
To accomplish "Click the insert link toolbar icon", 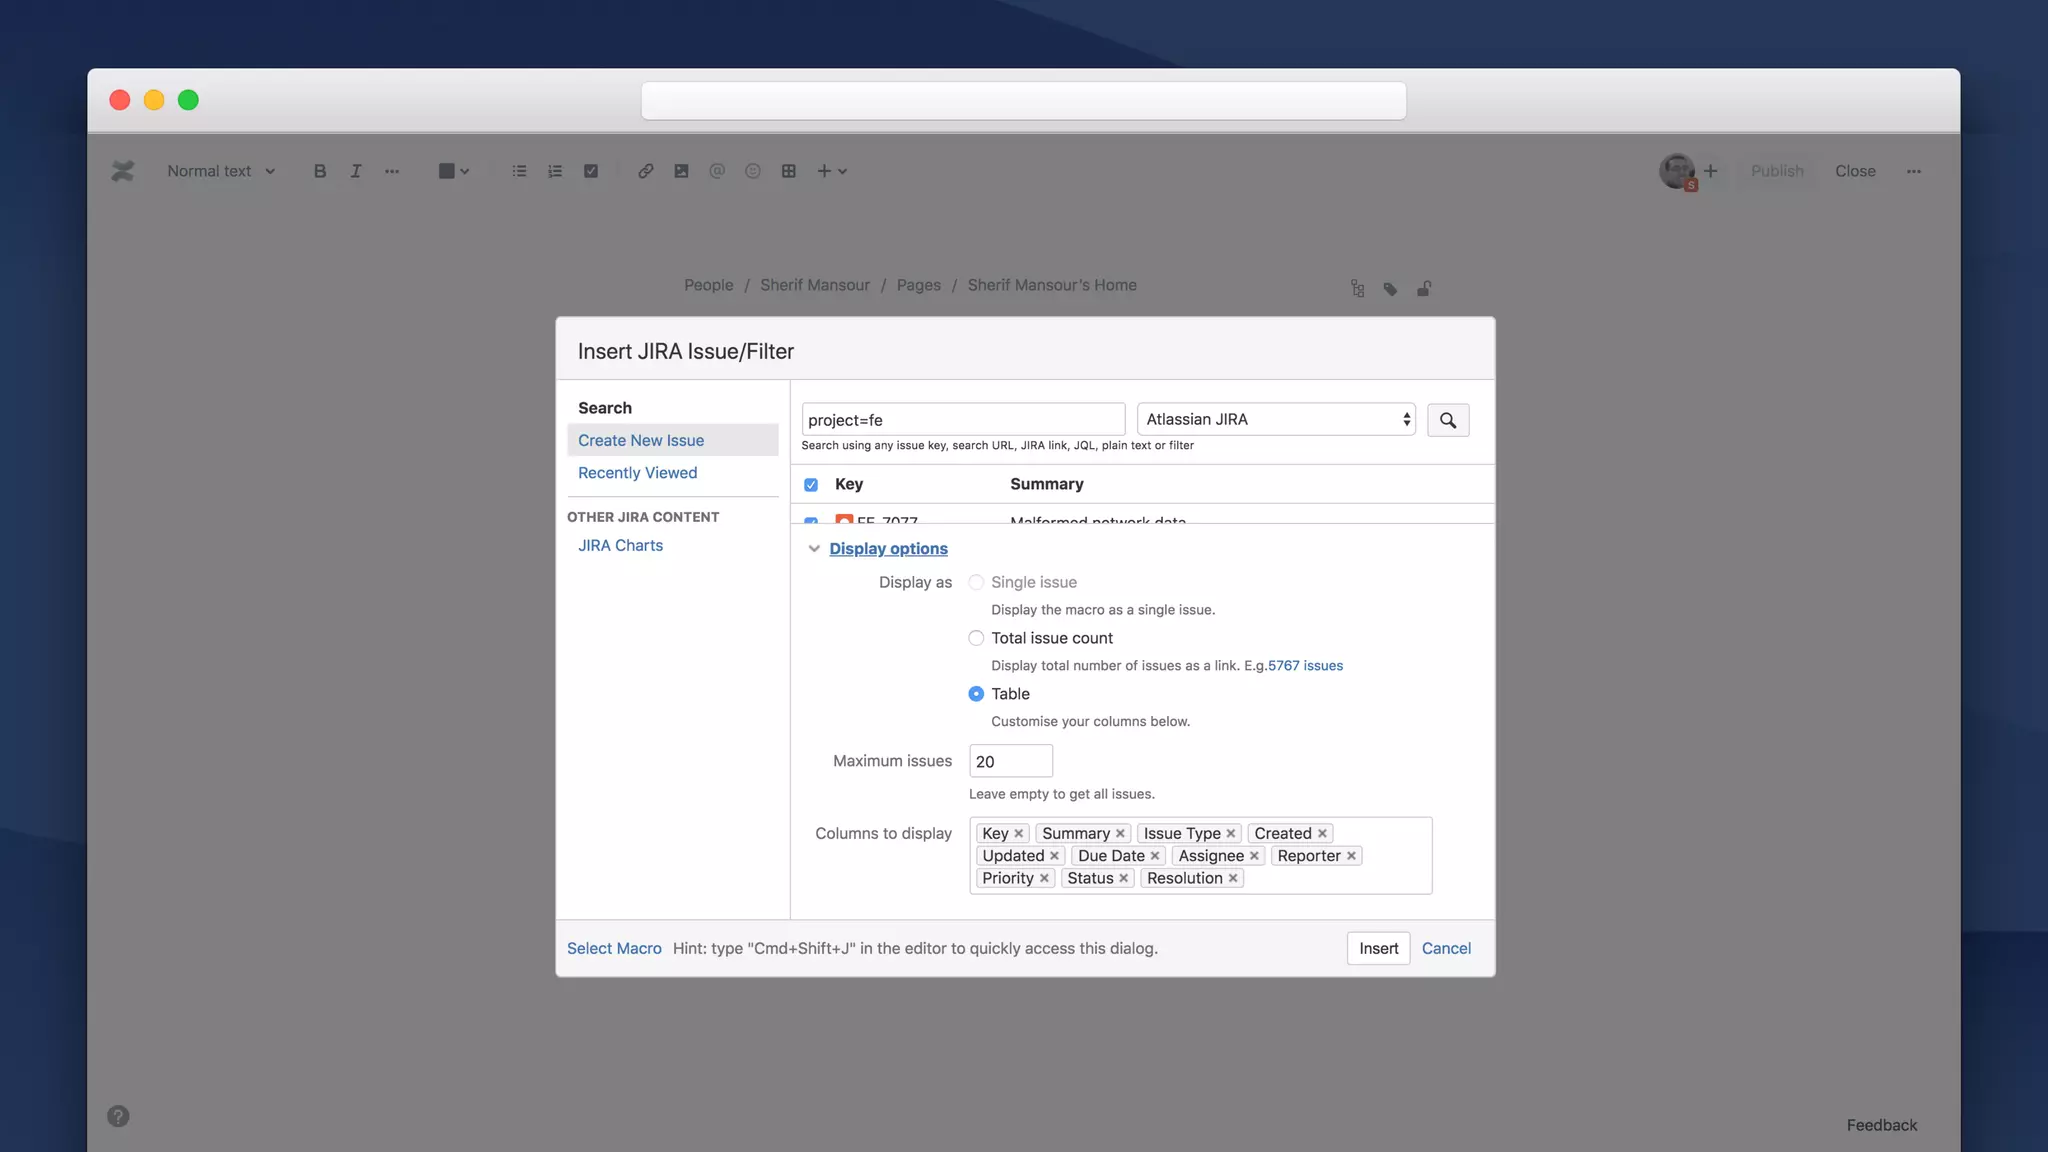I will [x=645, y=171].
